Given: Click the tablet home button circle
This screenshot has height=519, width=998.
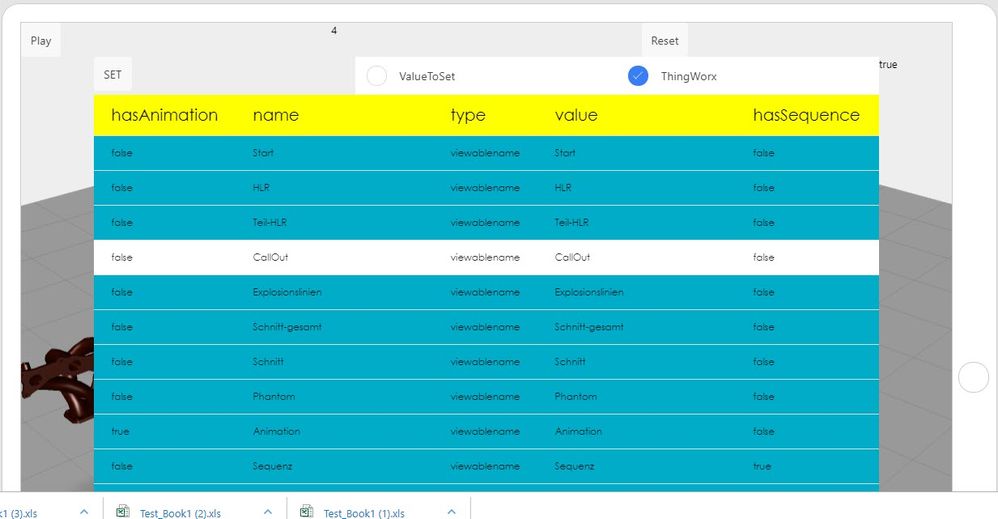Looking at the screenshot, I should 973,377.
